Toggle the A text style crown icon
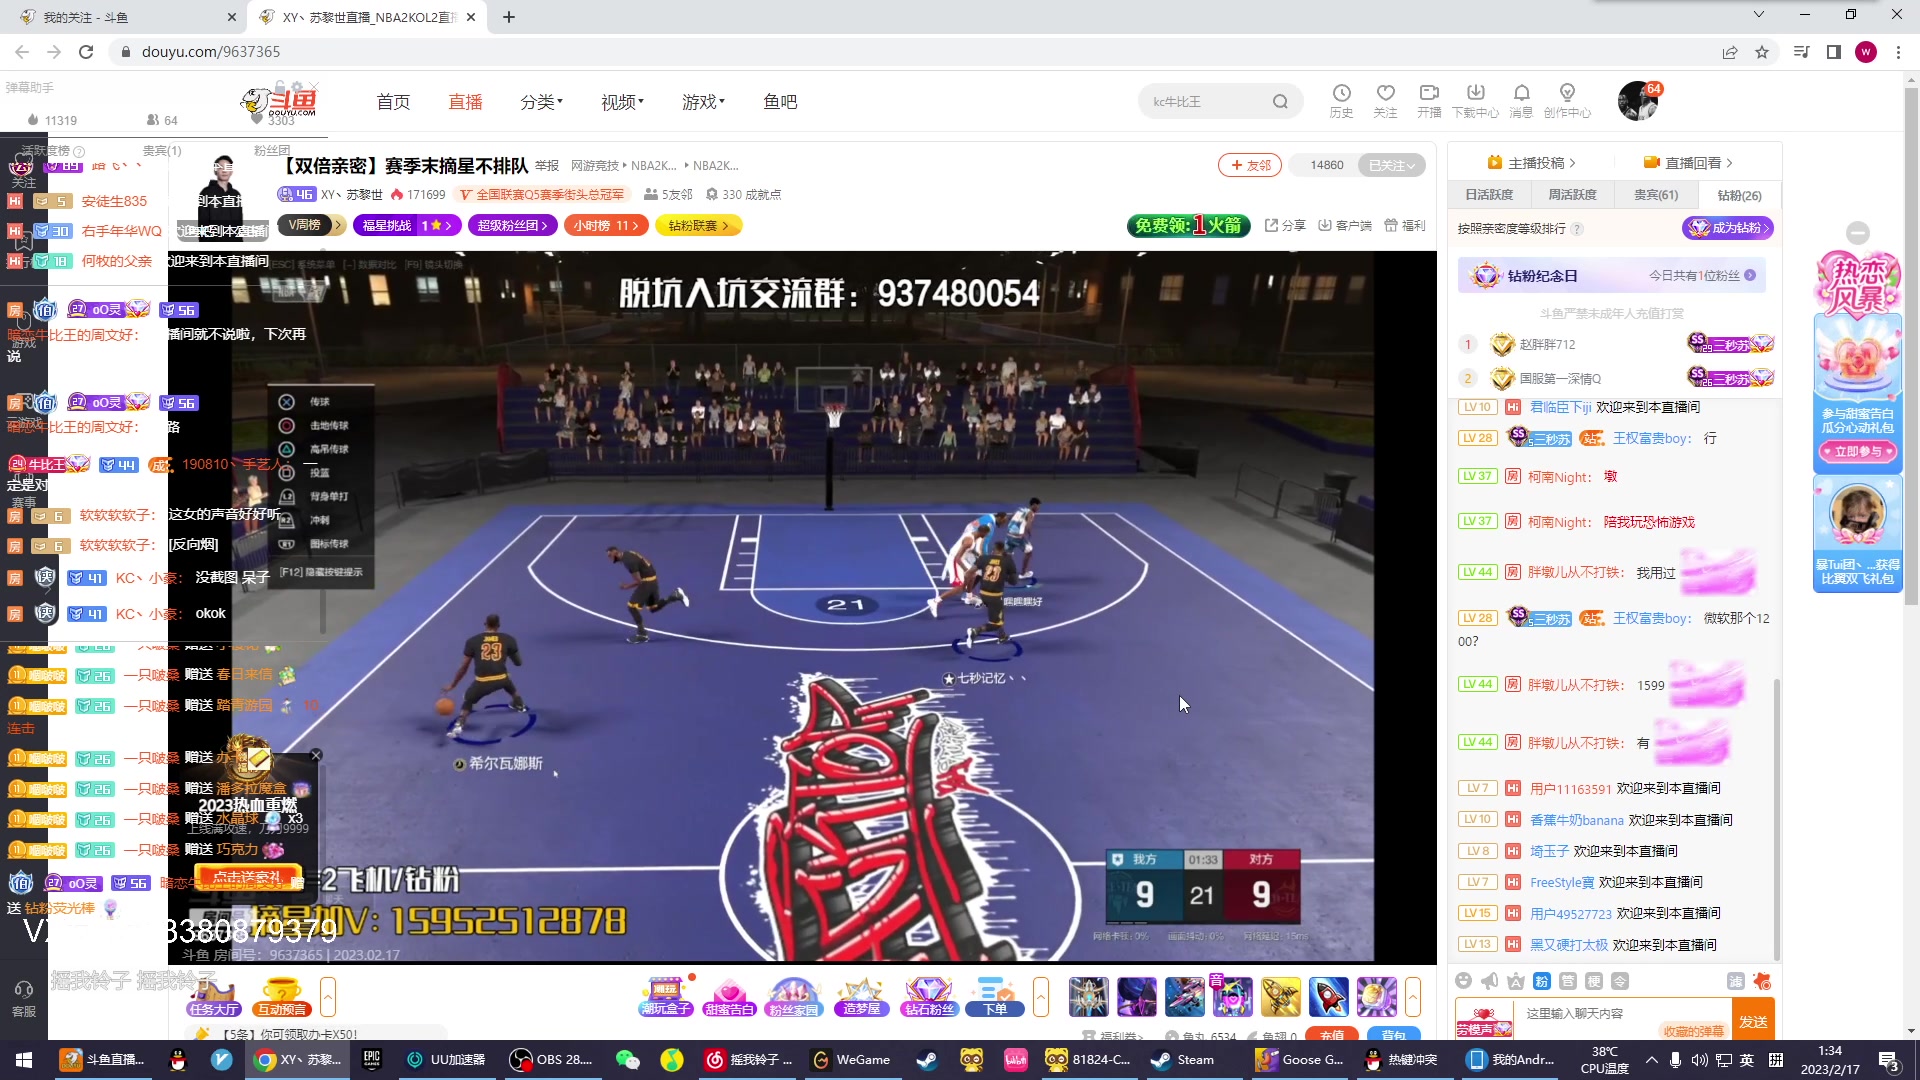The image size is (1920, 1080). (1516, 981)
